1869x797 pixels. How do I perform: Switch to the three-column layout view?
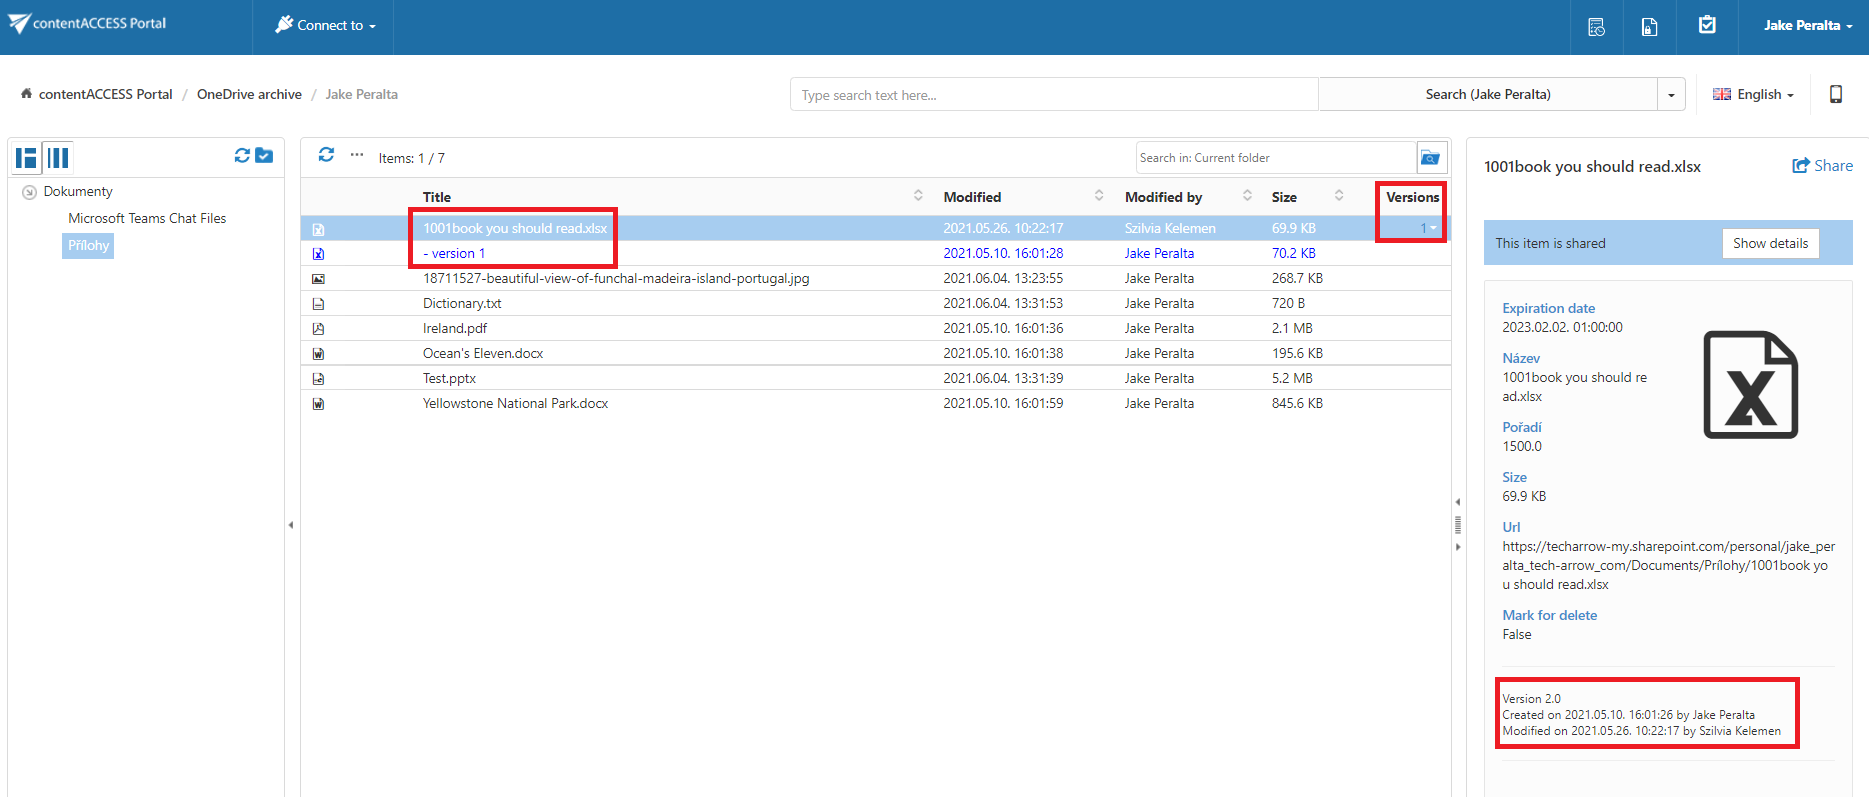(x=58, y=158)
